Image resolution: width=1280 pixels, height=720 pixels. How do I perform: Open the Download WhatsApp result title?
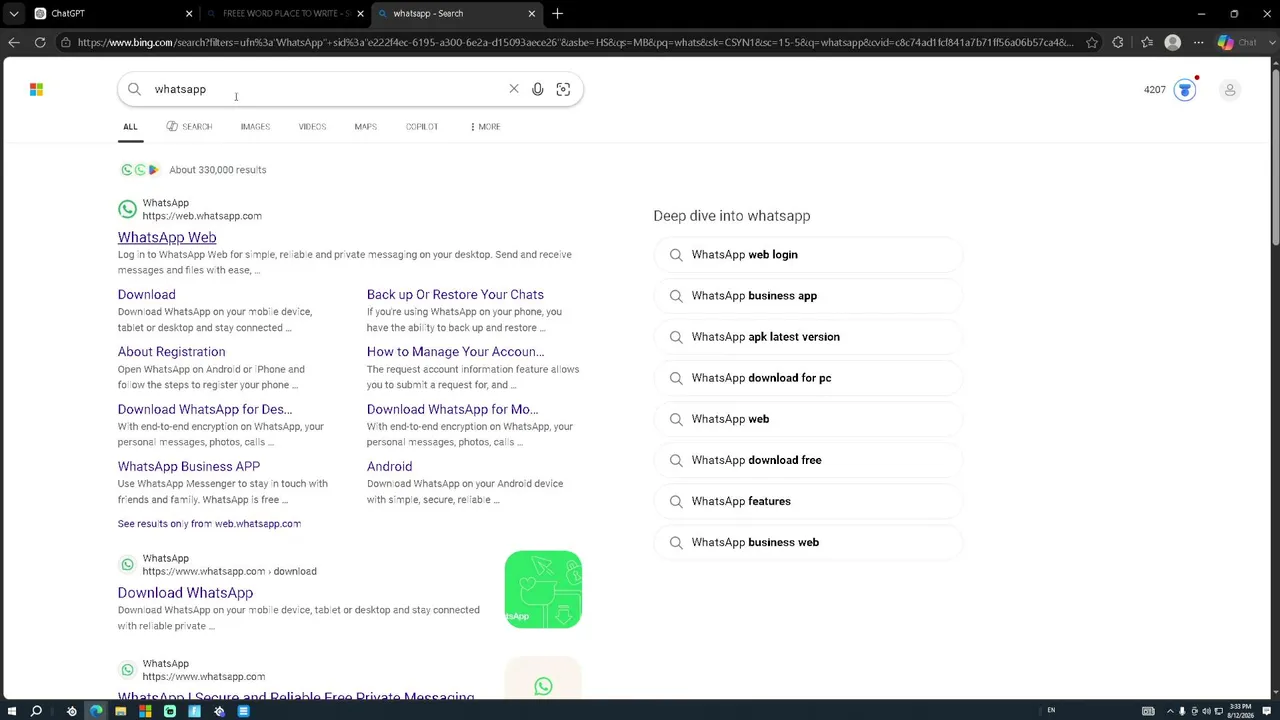(x=185, y=593)
